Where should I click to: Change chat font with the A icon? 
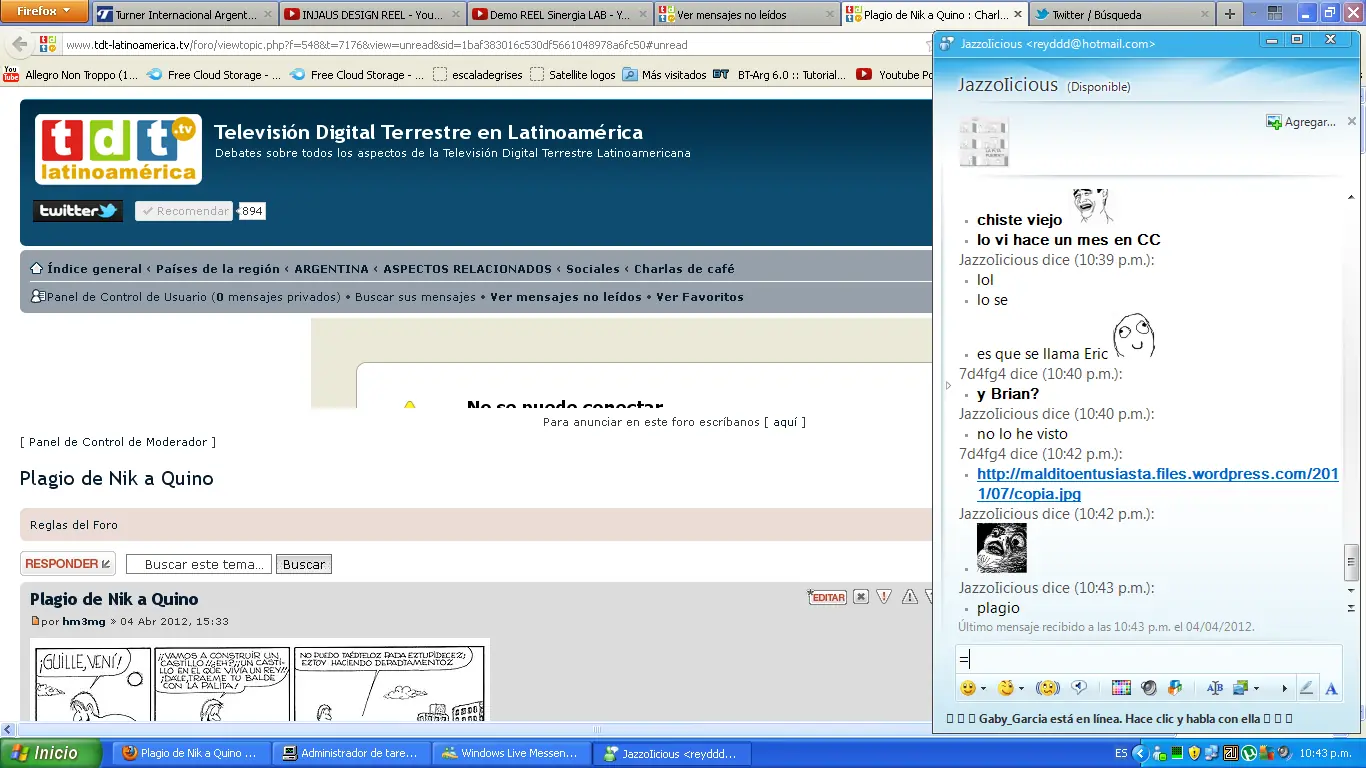1331,688
